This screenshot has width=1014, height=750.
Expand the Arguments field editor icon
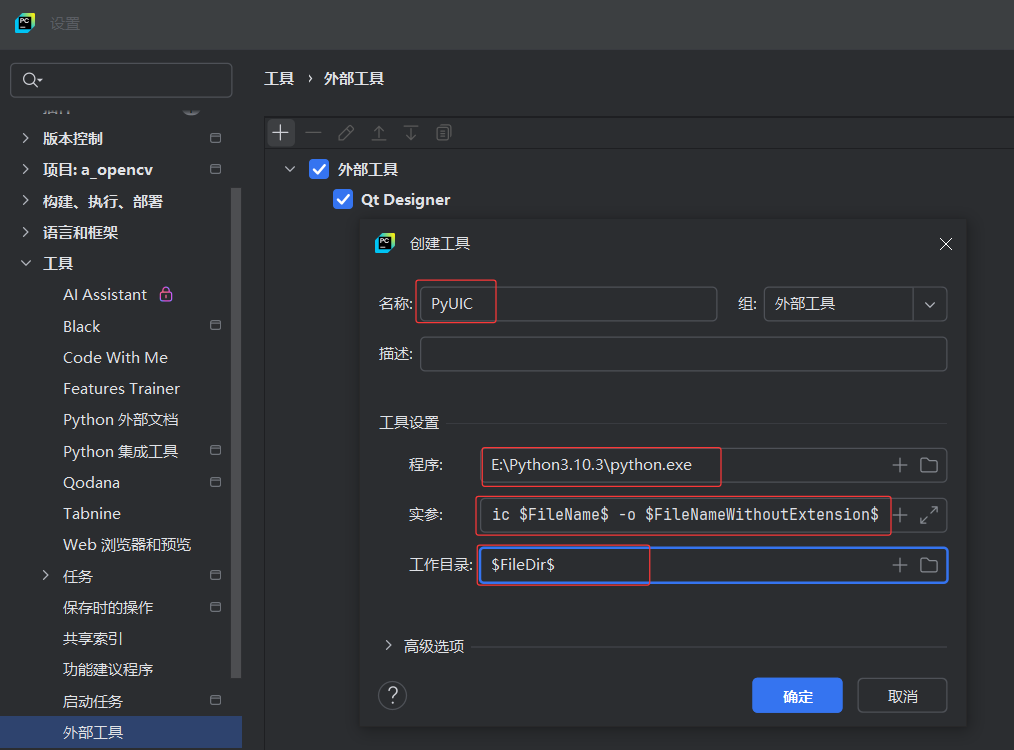pyautogui.click(x=929, y=515)
